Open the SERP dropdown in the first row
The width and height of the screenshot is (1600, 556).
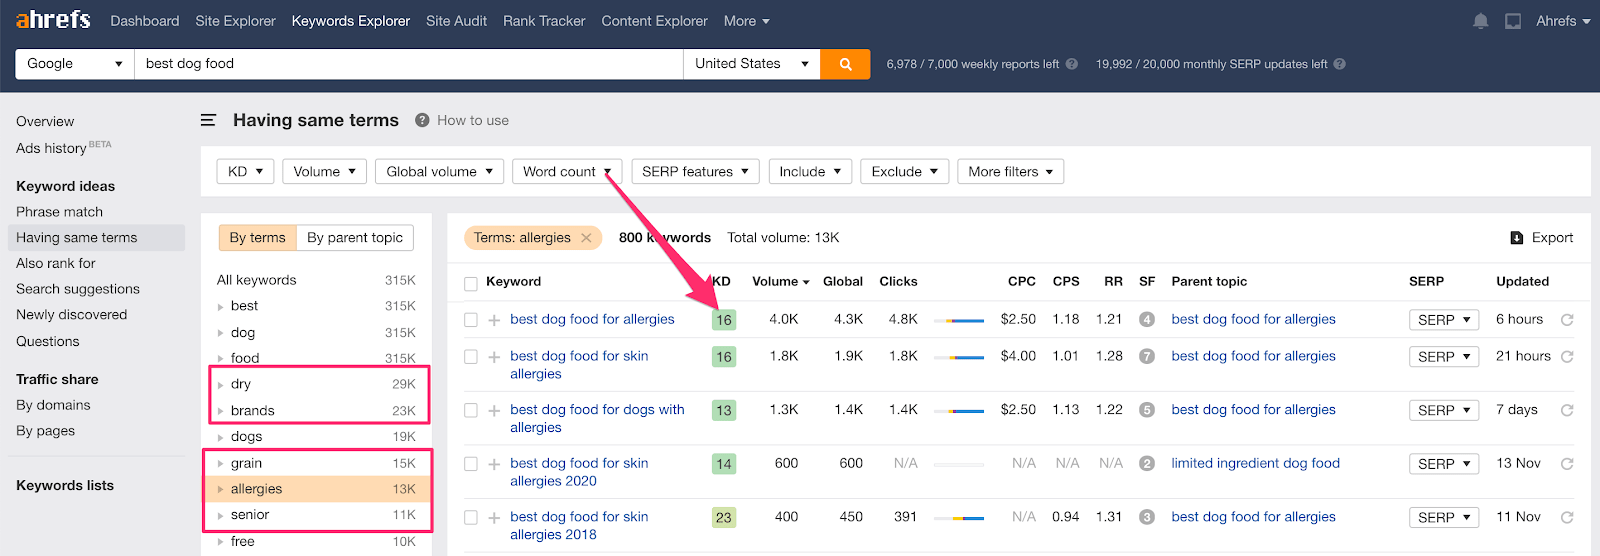click(x=1443, y=320)
